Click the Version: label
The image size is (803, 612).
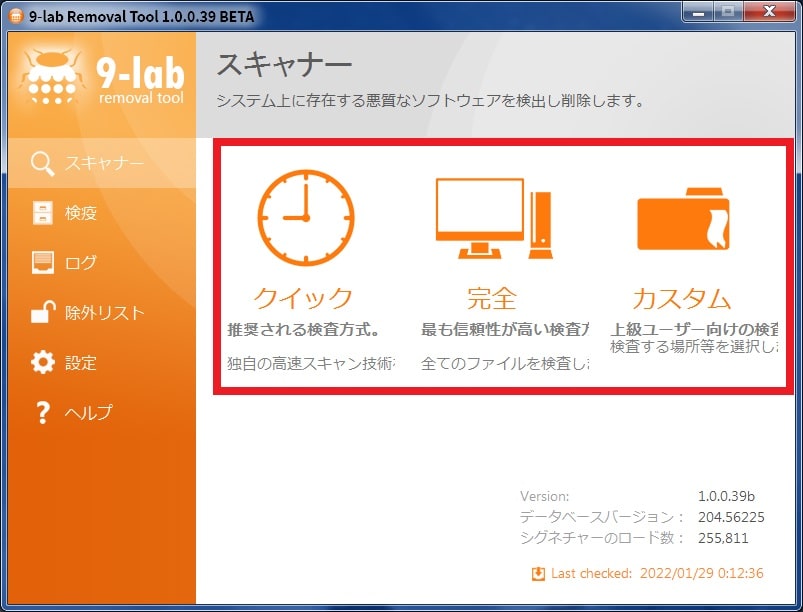[x=544, y=496]
